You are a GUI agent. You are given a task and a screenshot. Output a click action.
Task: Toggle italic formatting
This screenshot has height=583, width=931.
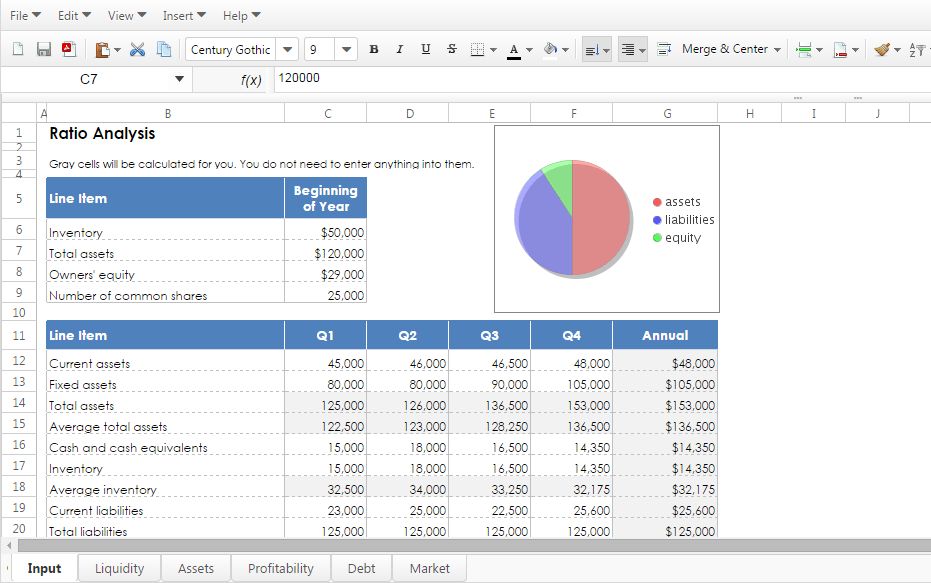click(x=398, y=48)
